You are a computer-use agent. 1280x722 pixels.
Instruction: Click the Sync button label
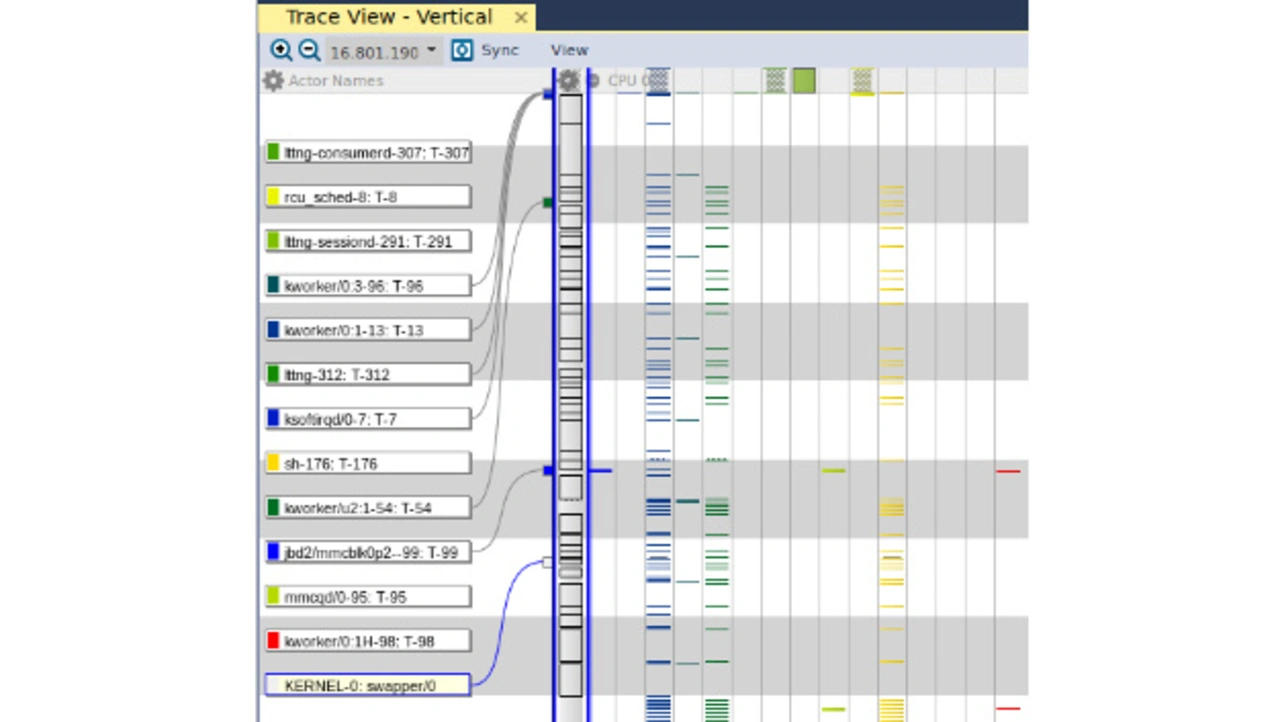coord(500,50)
